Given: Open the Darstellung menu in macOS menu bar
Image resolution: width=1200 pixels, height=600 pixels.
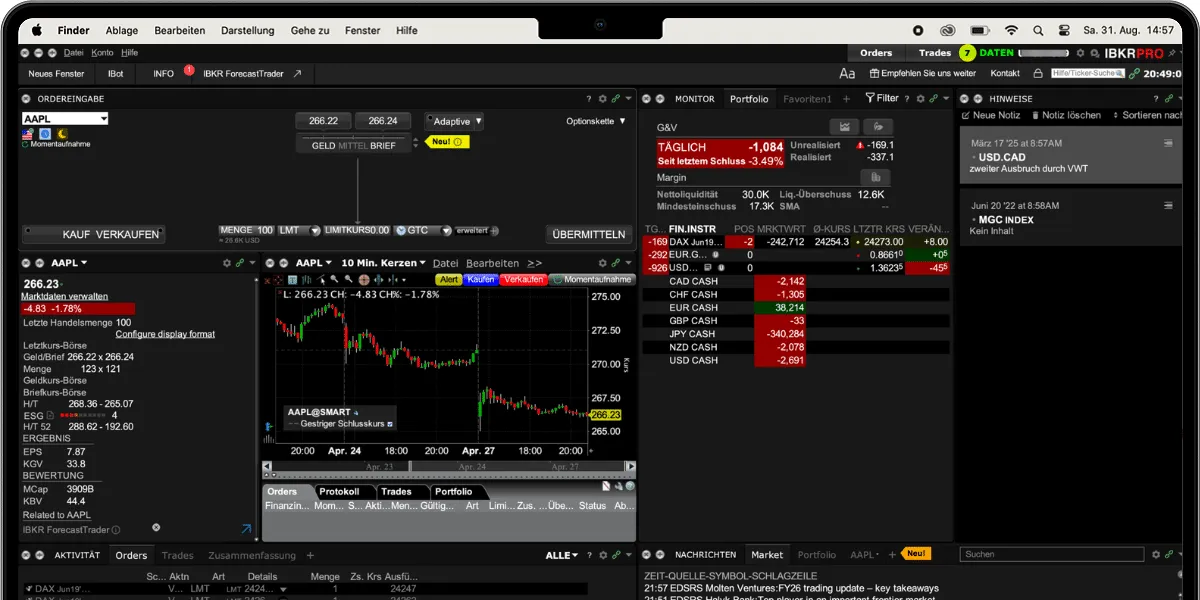Looking at the screenshot, I should (246, 30).
